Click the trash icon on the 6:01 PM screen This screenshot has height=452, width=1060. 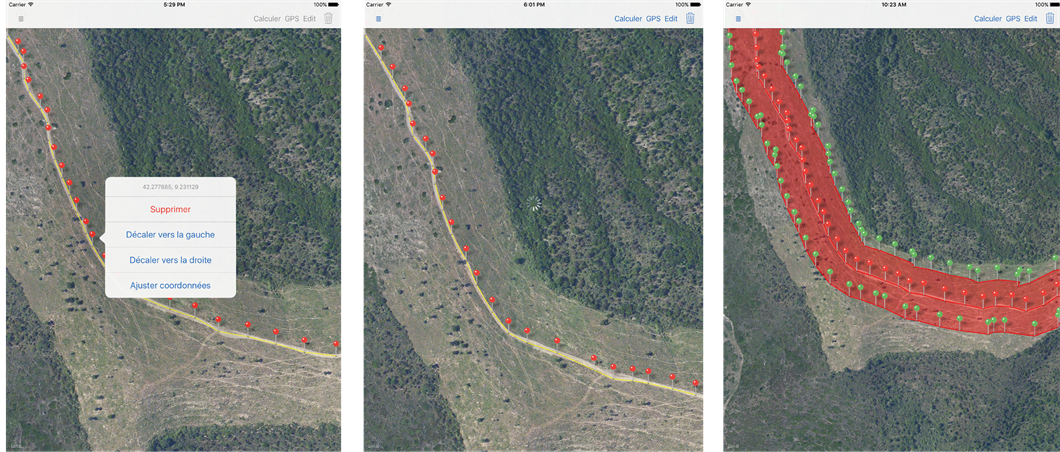point(690,18)
